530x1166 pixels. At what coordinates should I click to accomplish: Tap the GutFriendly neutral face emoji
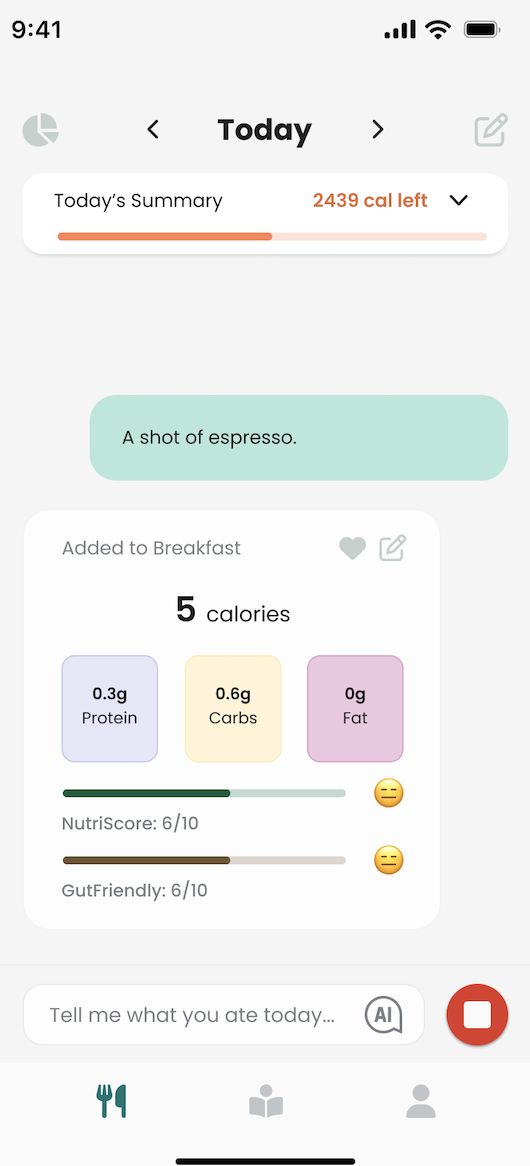click(389, 860)
